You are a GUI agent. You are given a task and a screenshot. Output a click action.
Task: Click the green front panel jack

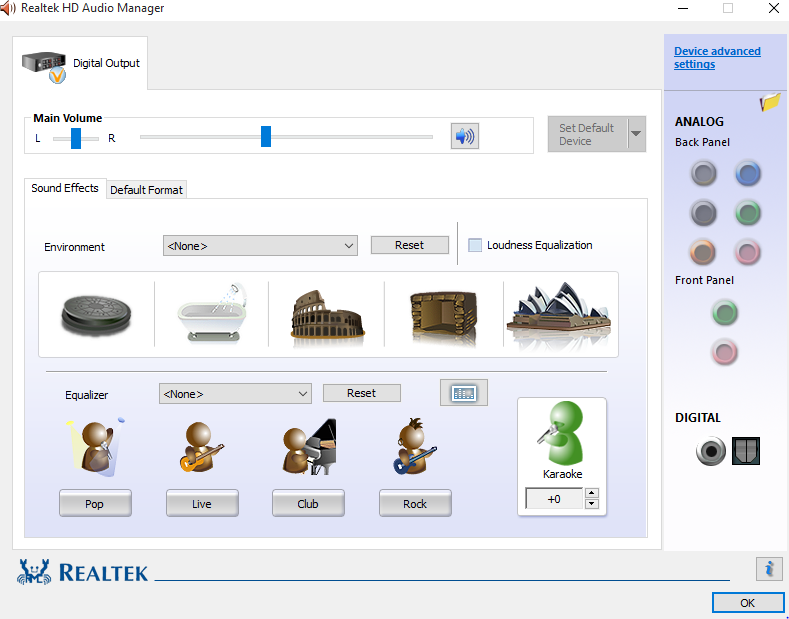pyautogui.click(x=725, y=313)
